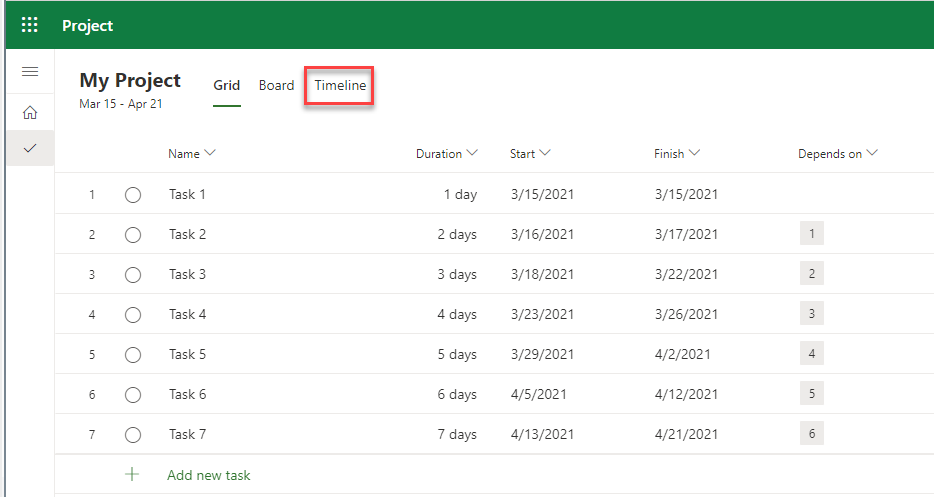
Task: Mark Task 1 as complete
Action: point(133,195)
